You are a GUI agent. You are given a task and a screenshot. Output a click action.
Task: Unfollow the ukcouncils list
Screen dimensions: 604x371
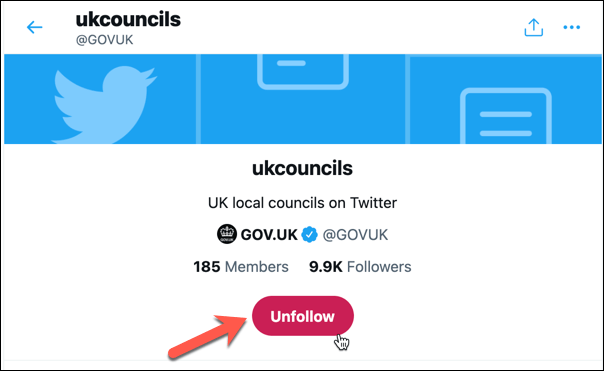[303, 316]
